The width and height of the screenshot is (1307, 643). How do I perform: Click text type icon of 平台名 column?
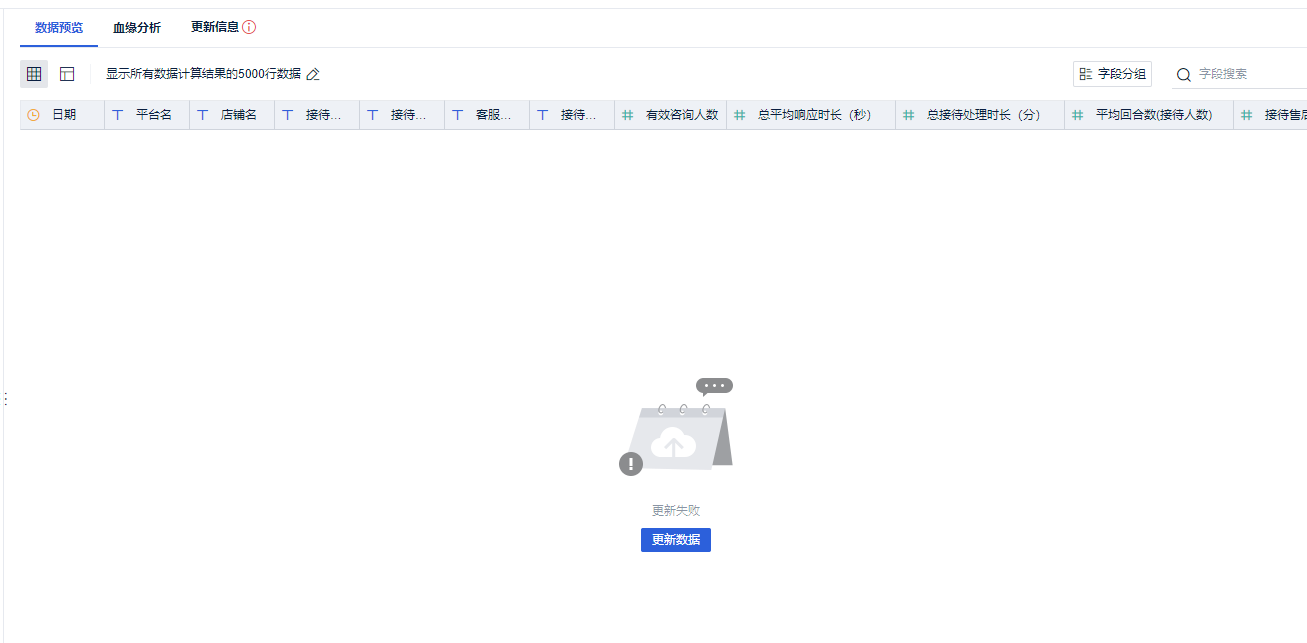pyautogui.click(x=118, y=115)
